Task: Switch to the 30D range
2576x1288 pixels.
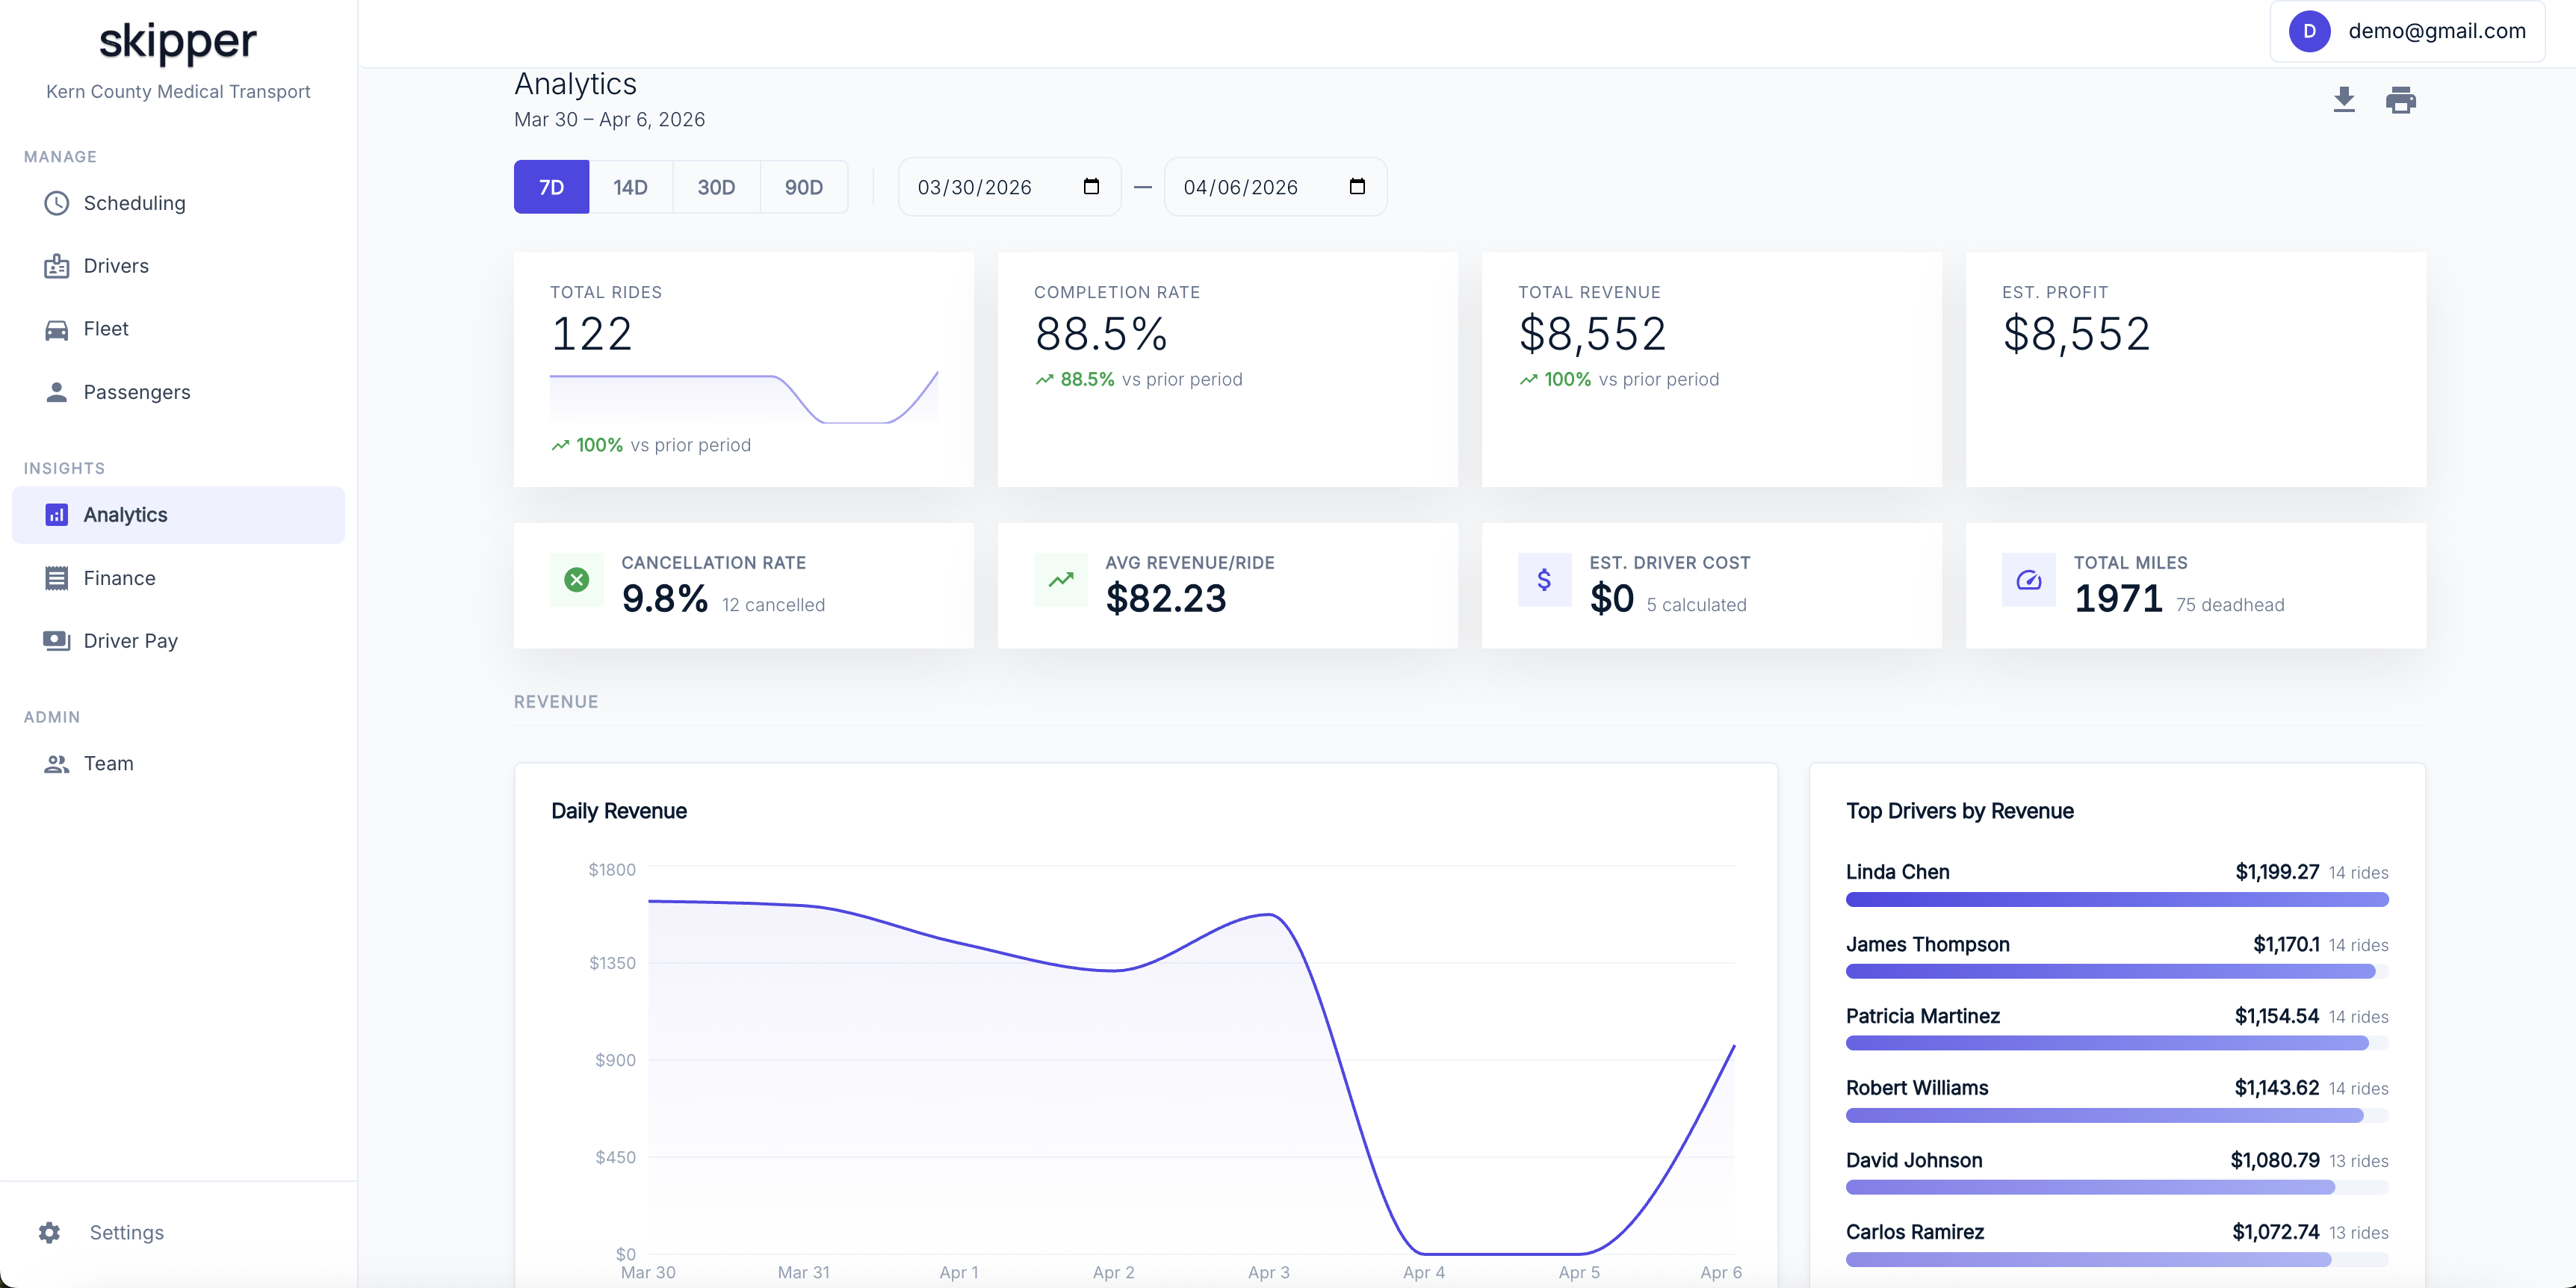Action: coord(716,187)
